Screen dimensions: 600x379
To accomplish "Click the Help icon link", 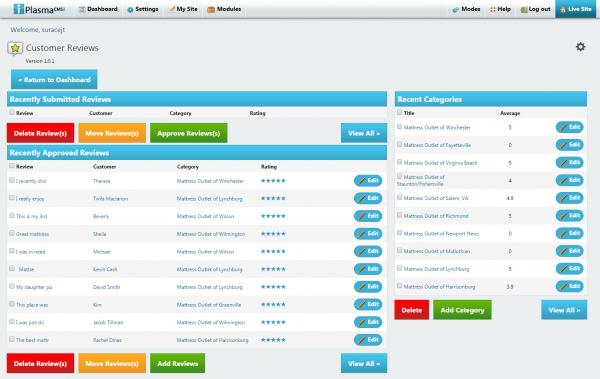I will pos(500,9).
